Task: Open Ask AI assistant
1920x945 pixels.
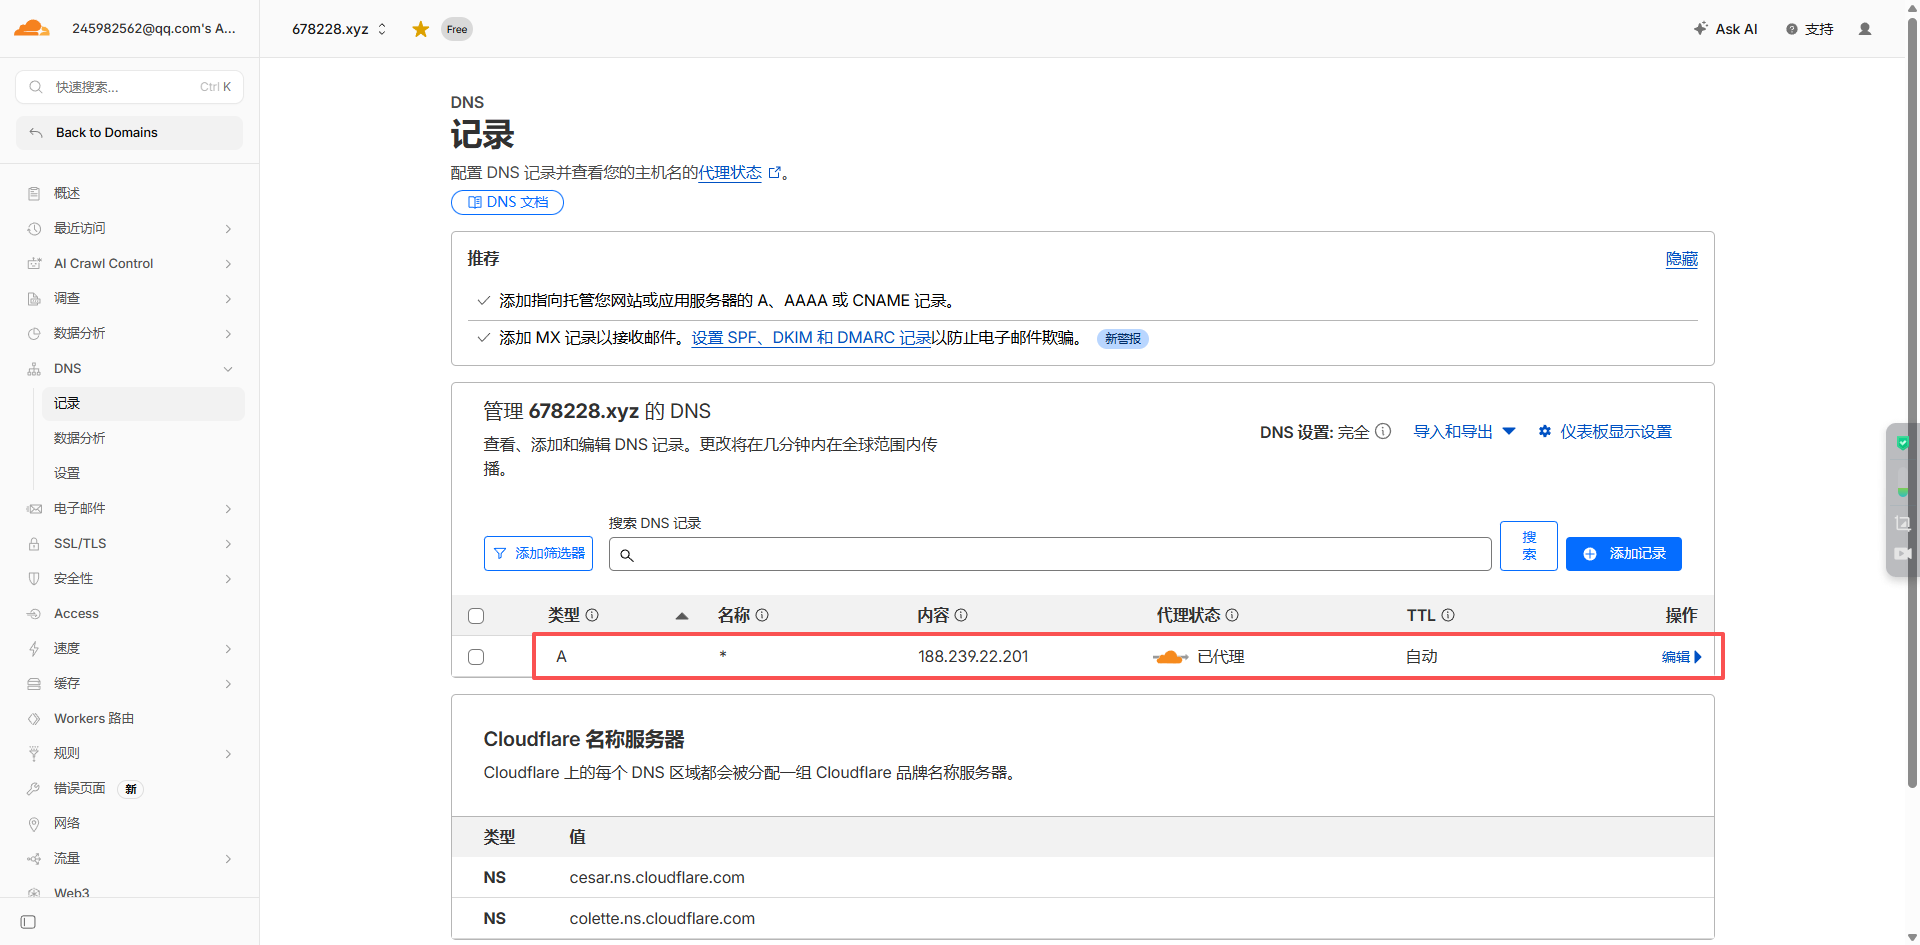Action: 1725,29
